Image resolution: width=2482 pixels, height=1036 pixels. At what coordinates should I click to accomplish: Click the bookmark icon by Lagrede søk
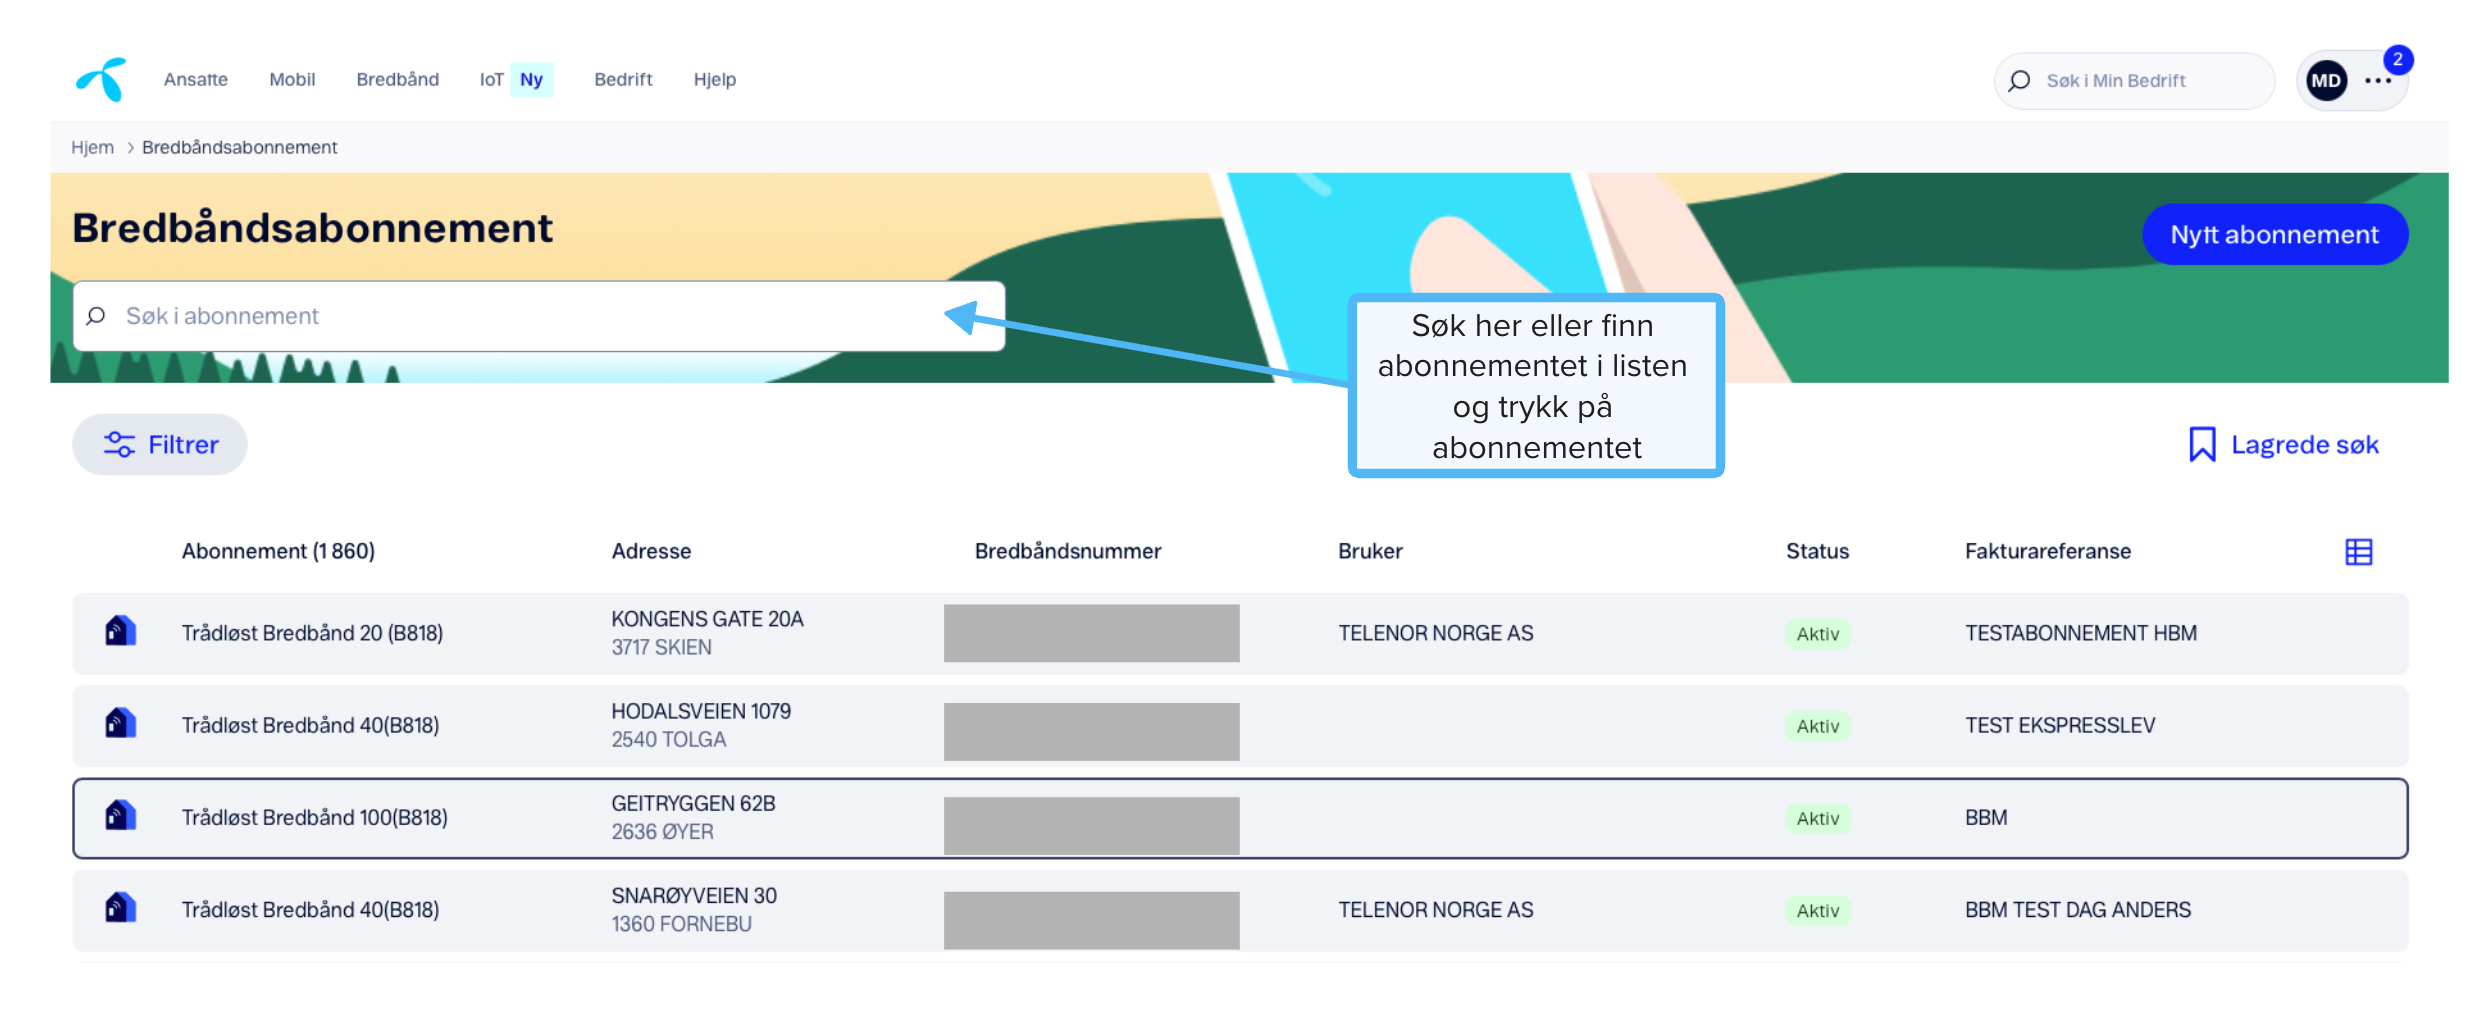(2201, 445)
